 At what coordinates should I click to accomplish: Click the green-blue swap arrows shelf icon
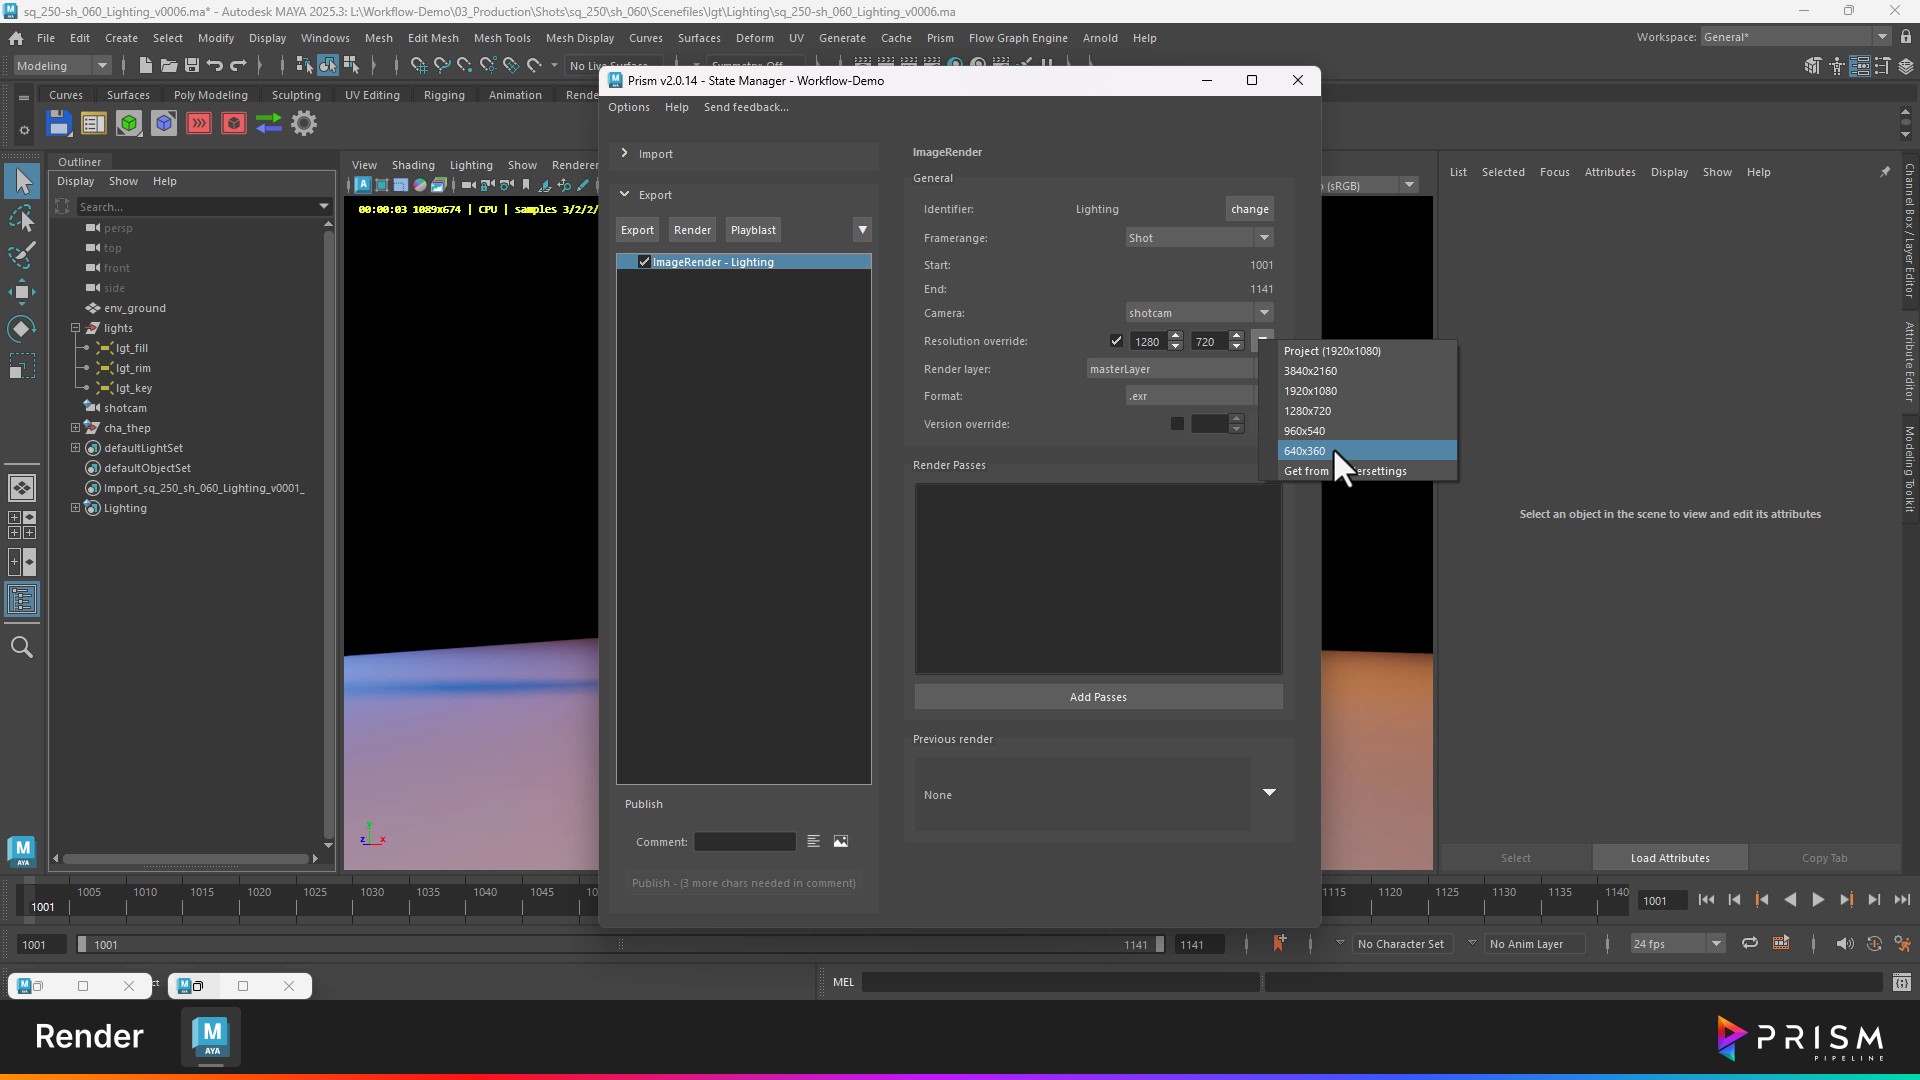coord(269,123)
